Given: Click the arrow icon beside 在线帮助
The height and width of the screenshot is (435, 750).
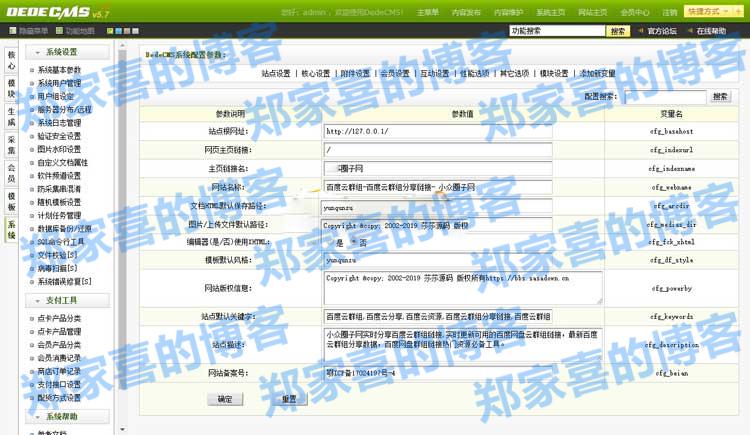Looking at the screenshot, I should tap(690, 31).
